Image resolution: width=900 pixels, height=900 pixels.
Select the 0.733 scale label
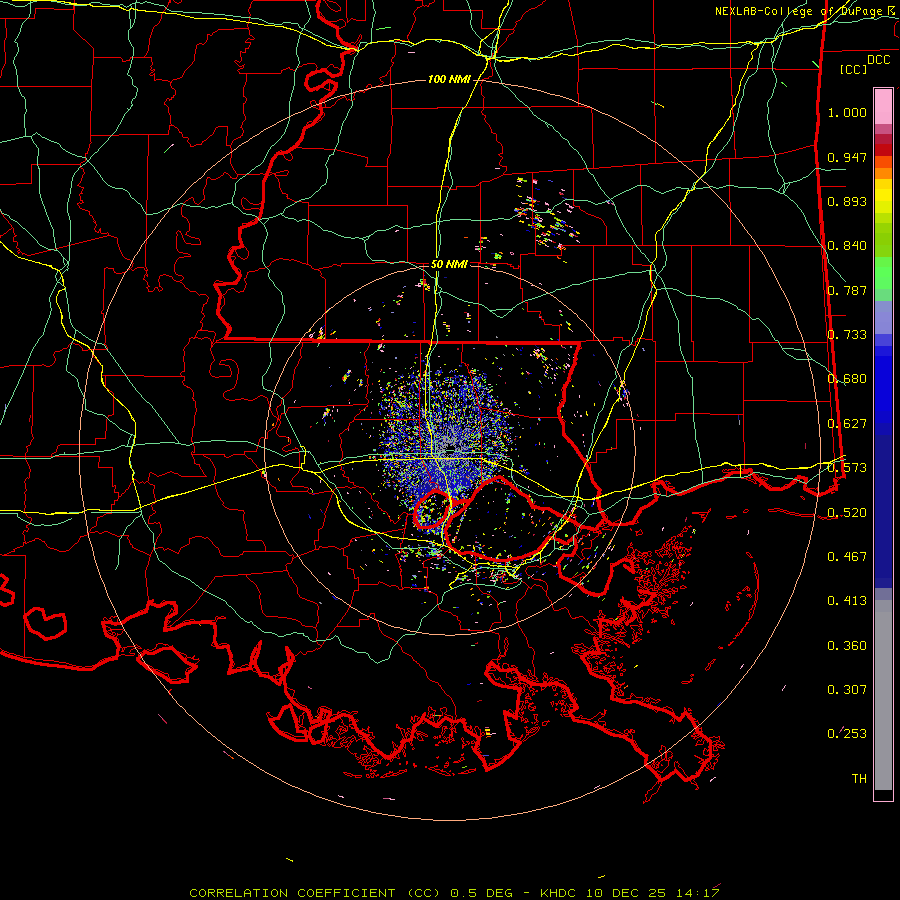[847, 335]
